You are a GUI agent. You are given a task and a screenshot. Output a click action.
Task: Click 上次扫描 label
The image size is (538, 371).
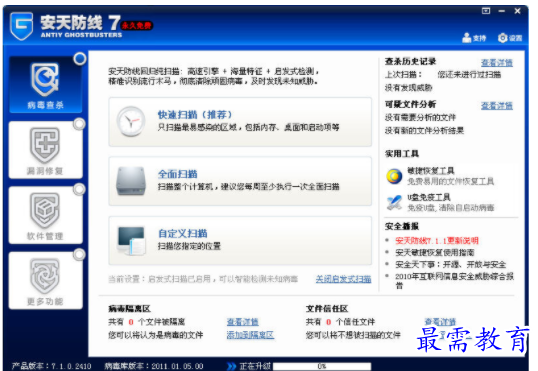[403, 74]
